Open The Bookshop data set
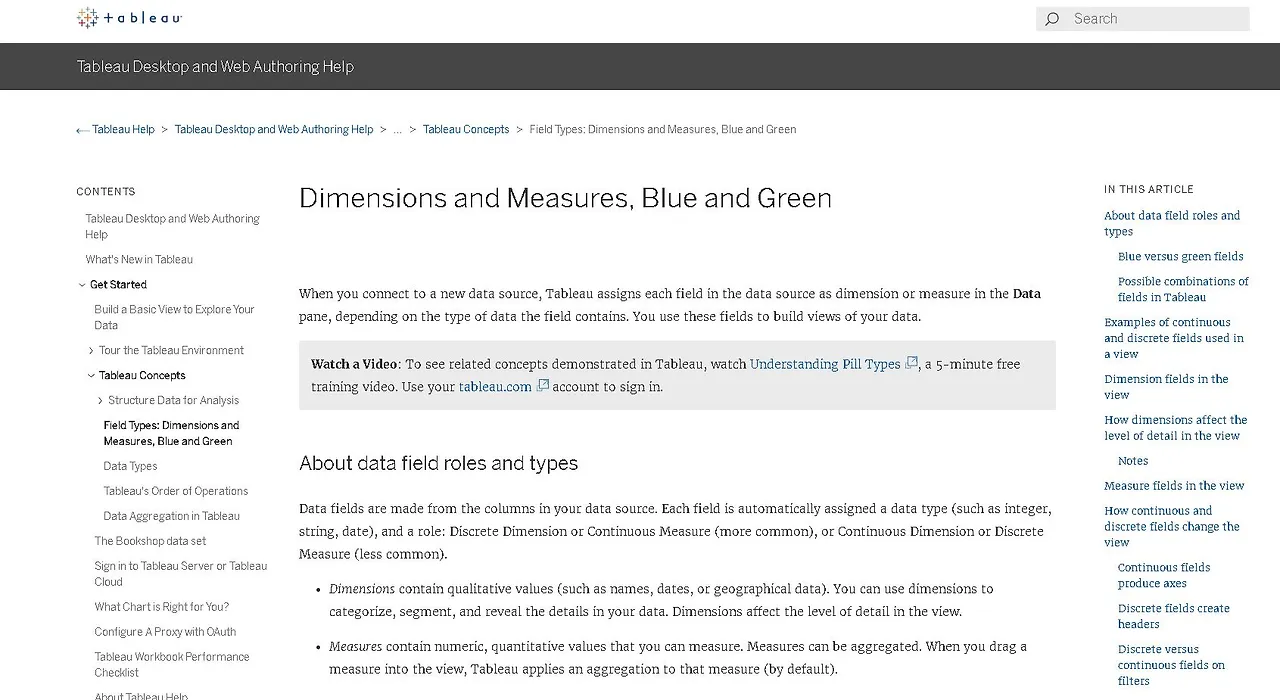This screenshot has width=1280, height=700. pos(150,542)
